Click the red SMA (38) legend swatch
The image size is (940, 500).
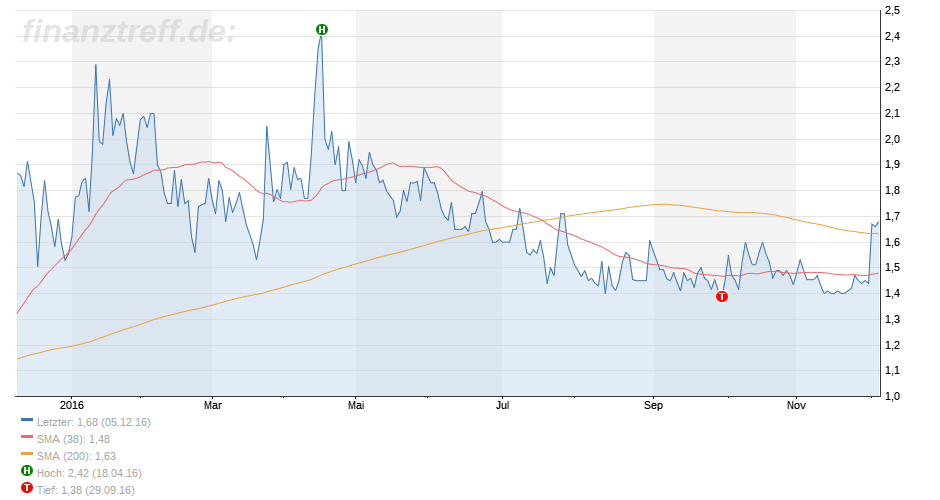[26, 439]
